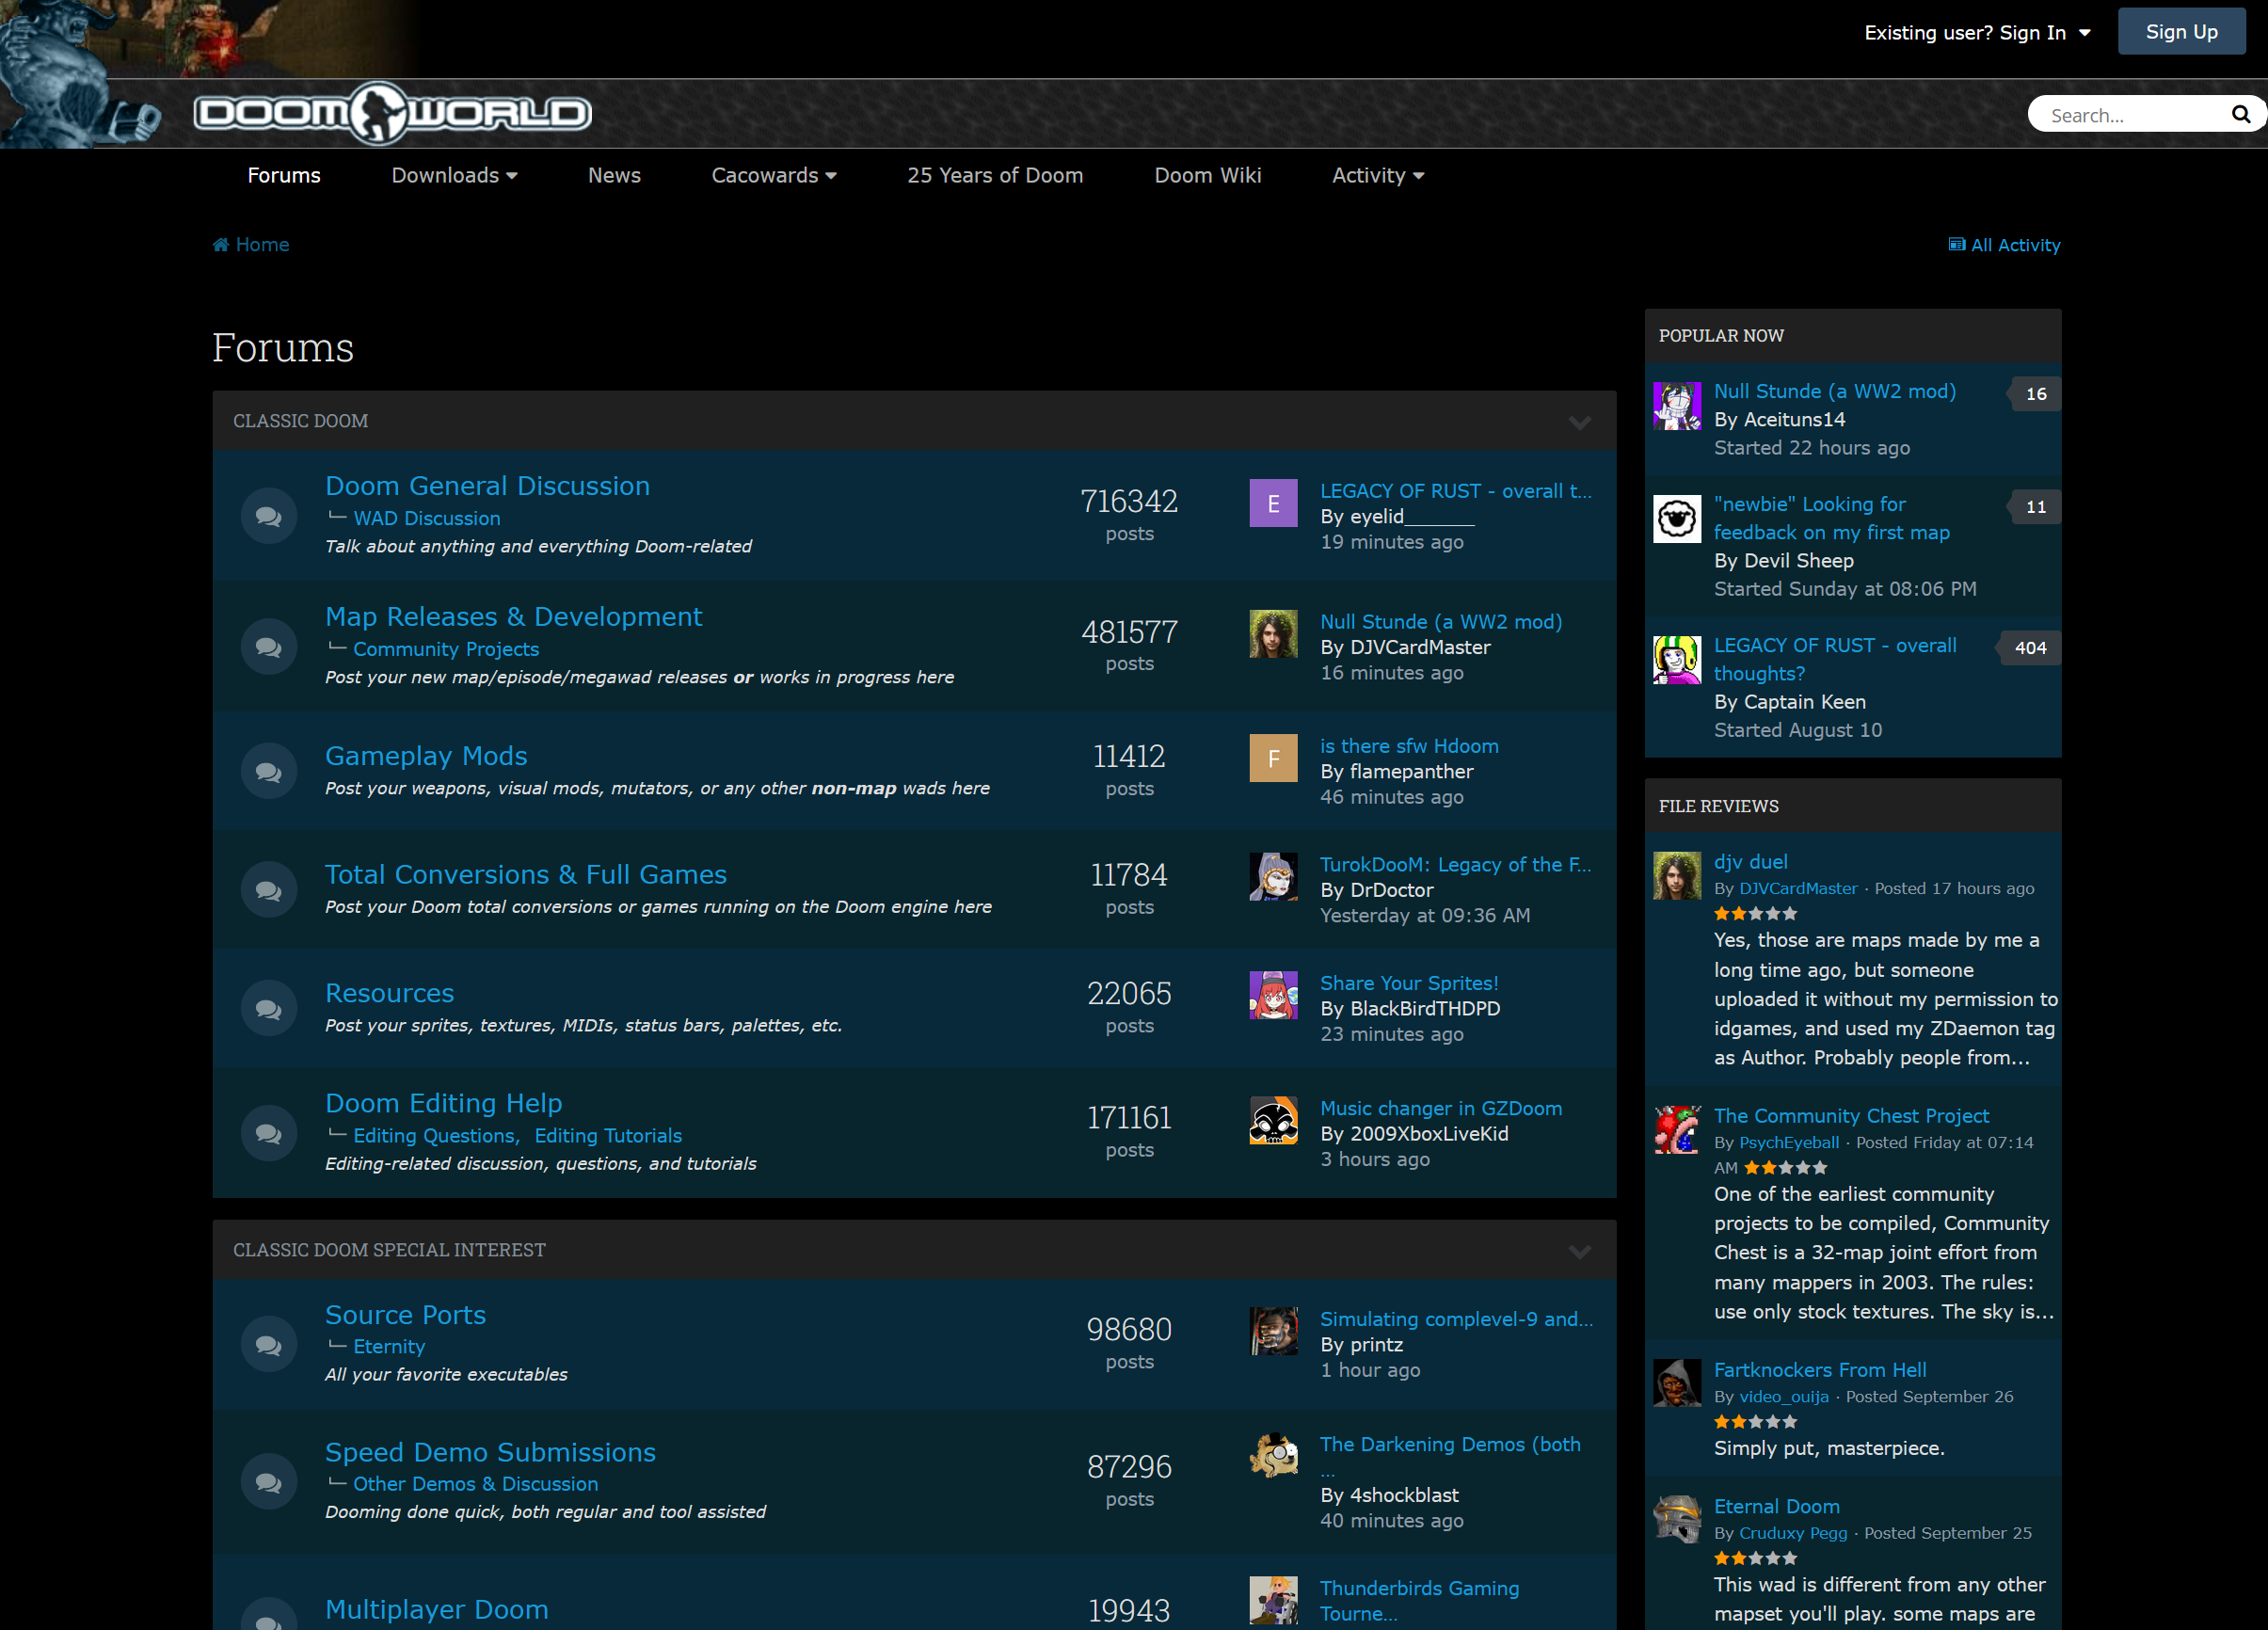This screenshot has height=1630, width=2268.
Task: Click Gameplay Mods forum bubble icon
Action: (x=268, y=771)
